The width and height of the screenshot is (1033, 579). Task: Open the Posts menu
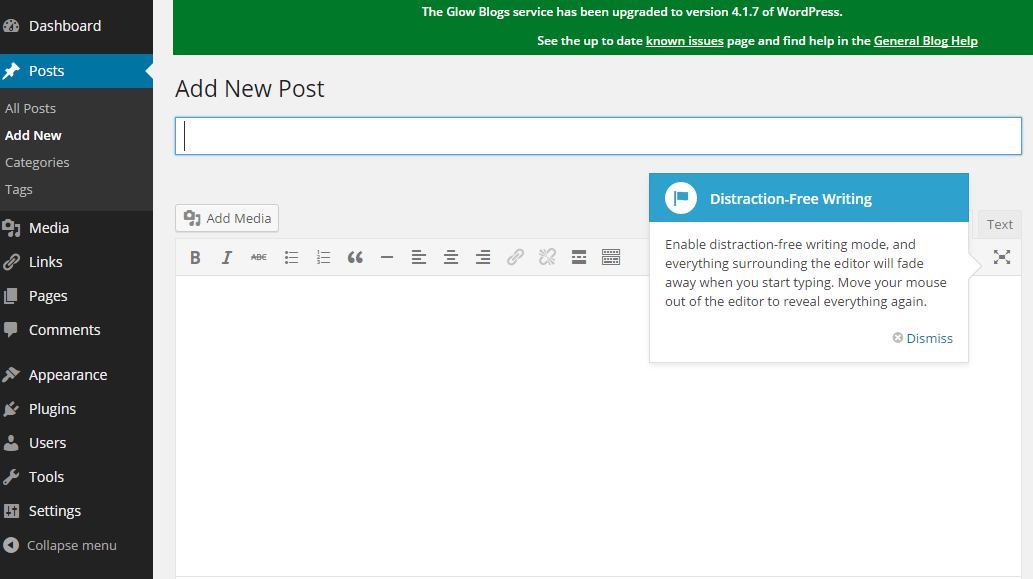tap(76, 71)
